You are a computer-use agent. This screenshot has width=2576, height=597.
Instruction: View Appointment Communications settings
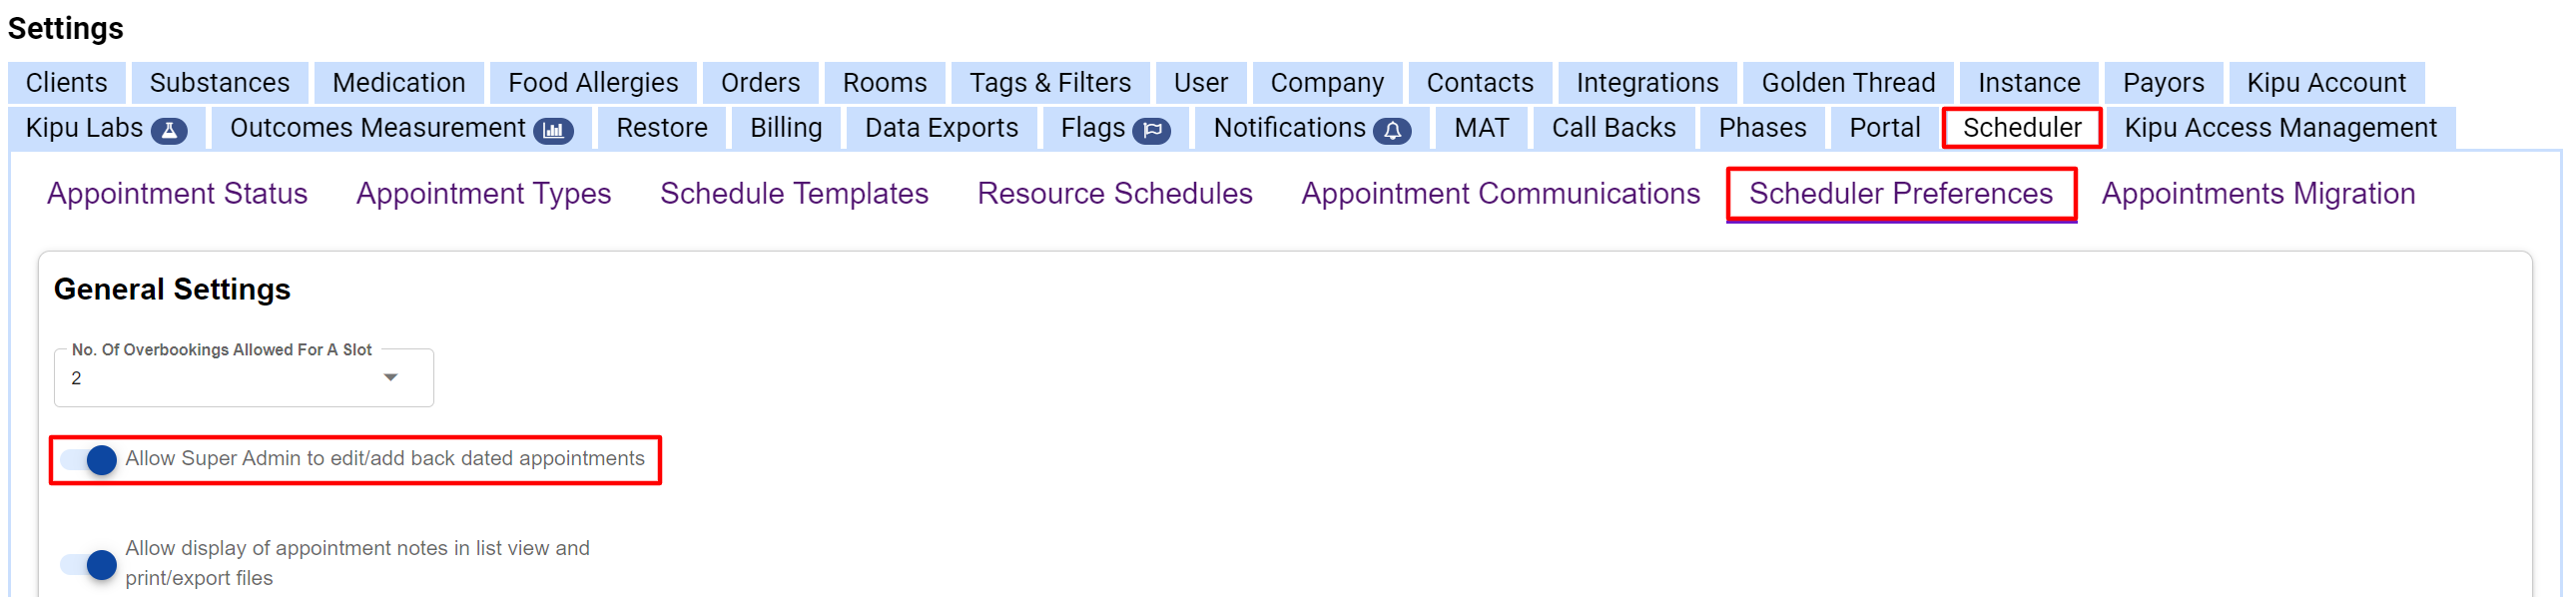point(1500,194)
